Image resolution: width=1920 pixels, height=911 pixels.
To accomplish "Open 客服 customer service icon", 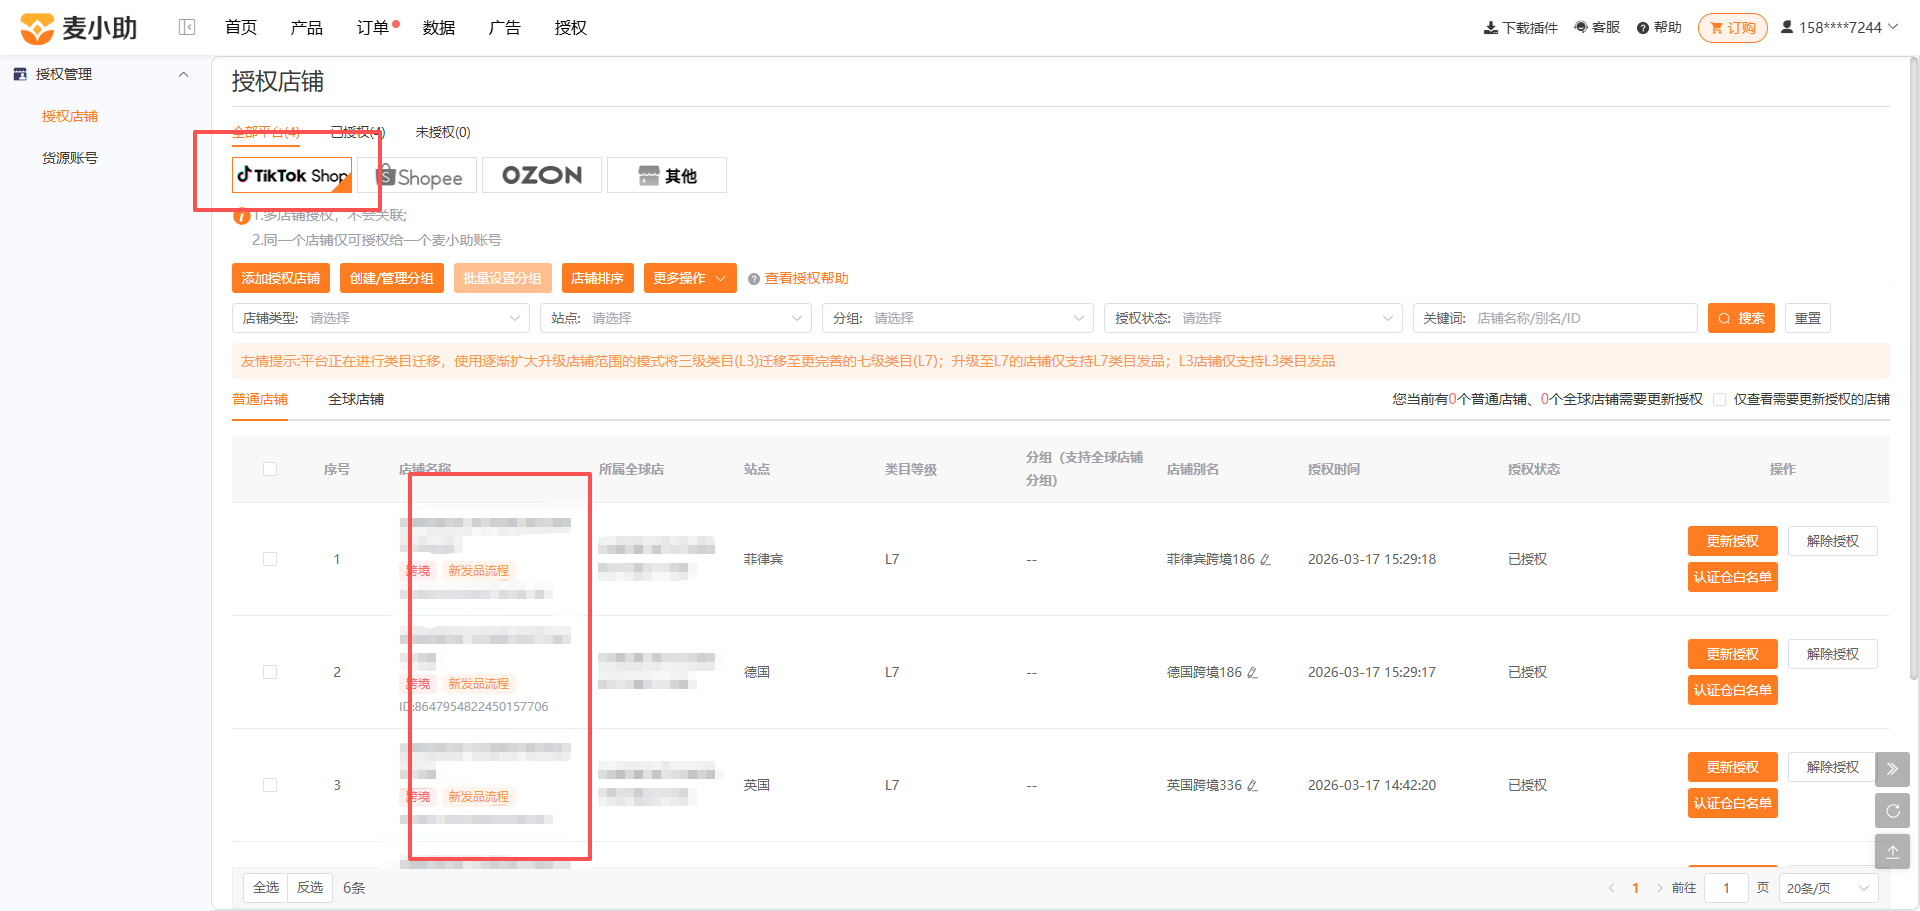I will (1581, 27).
